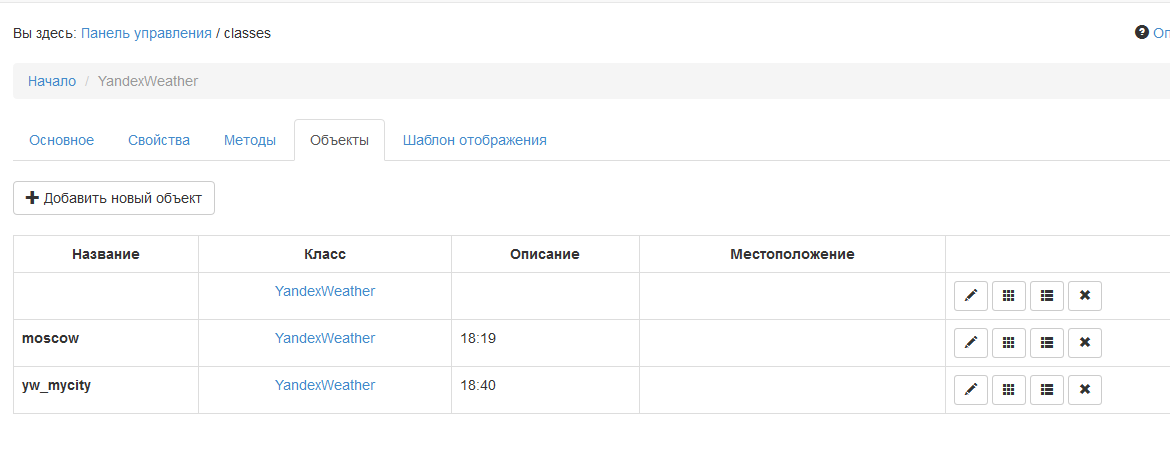Image resolution: width=1170 pixels, height=456 pixels.
Task: Go to the Начало breadcrumb link
Action: [x=52, y=81]
